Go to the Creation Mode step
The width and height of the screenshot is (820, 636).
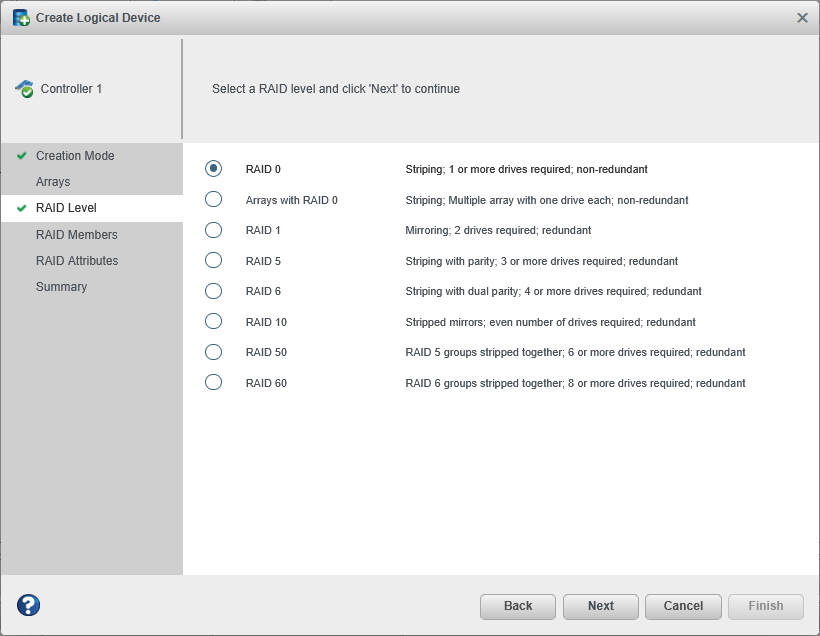click(x=75, y=156)
